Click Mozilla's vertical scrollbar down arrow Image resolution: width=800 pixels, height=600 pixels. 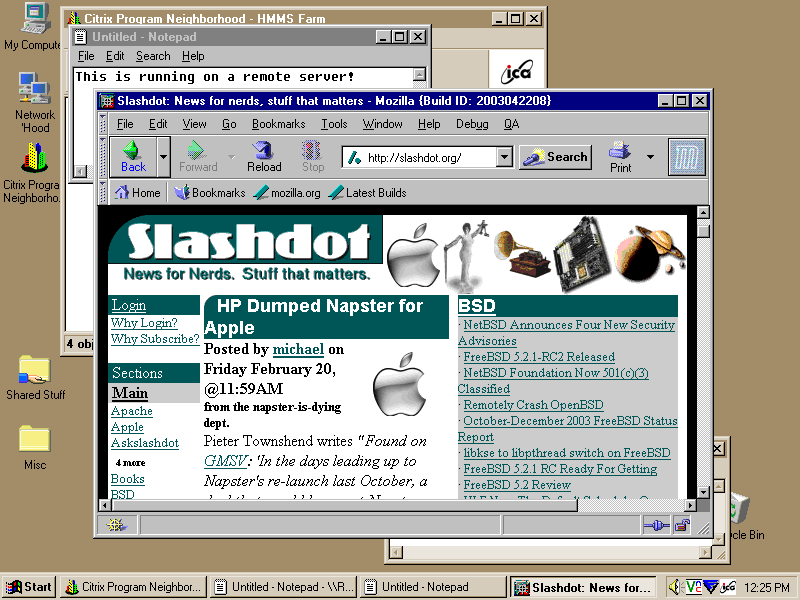[x=704, y=492]
